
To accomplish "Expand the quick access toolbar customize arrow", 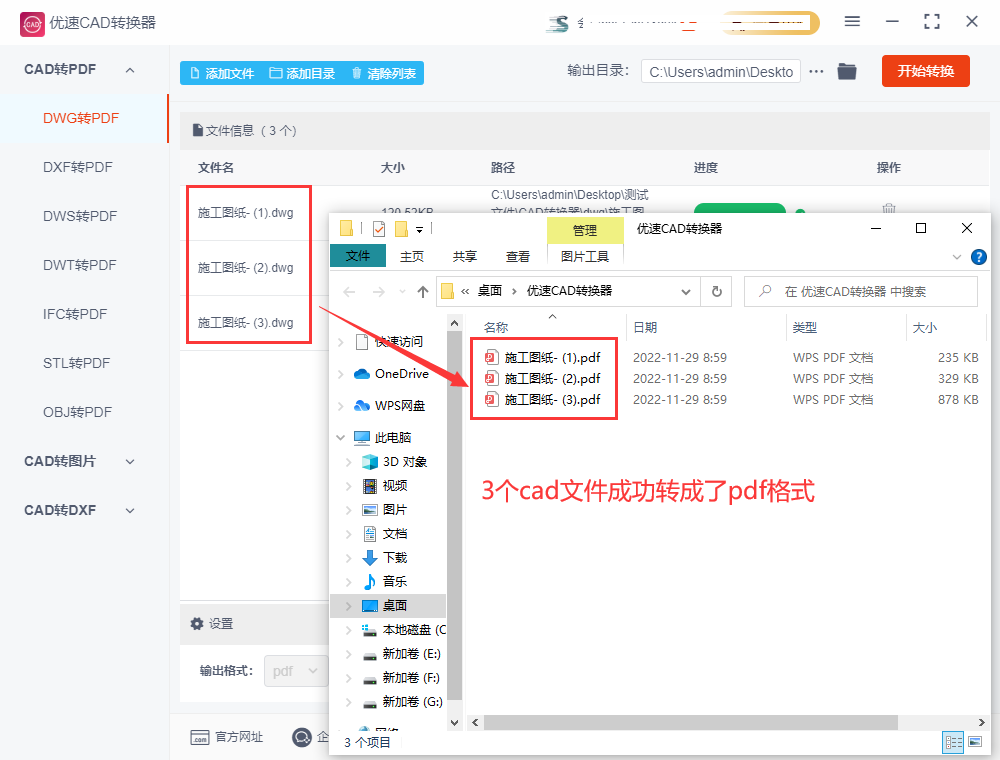I will pos(419,229).
